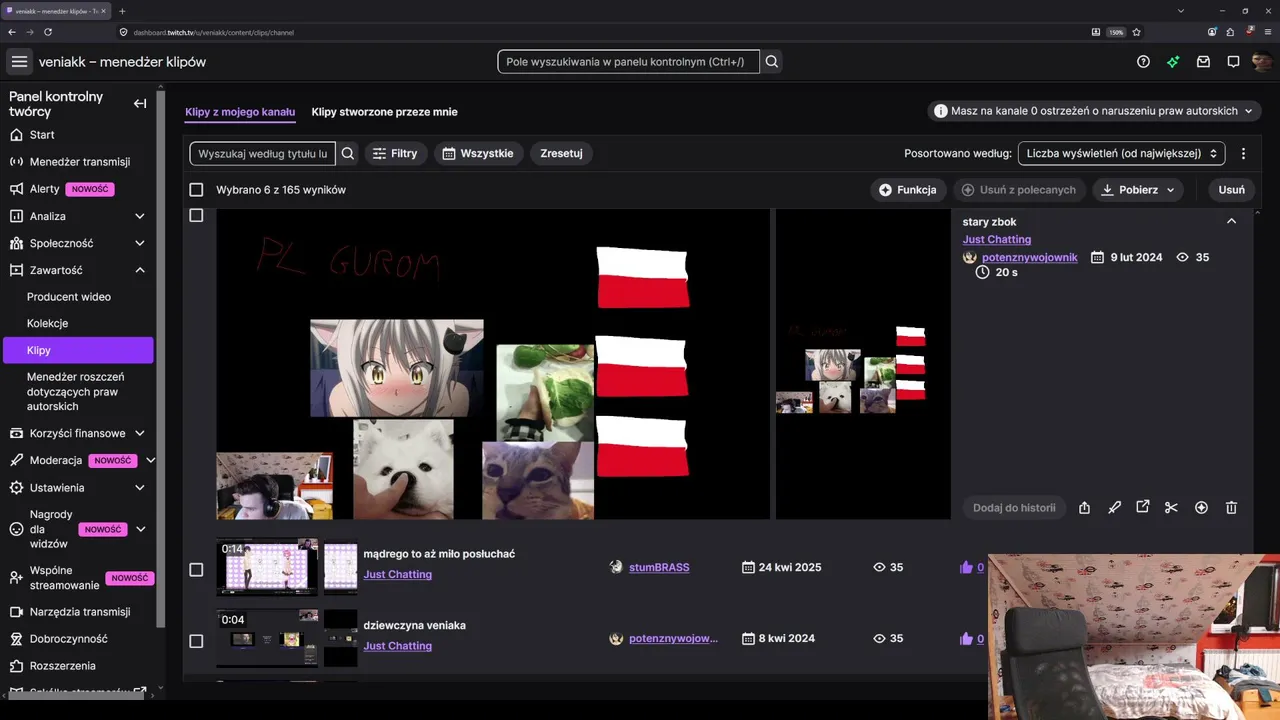Click the search magnifier beside dashboard search
The height and width of the screenshot is (720, 1280).
tap(772, 62)
